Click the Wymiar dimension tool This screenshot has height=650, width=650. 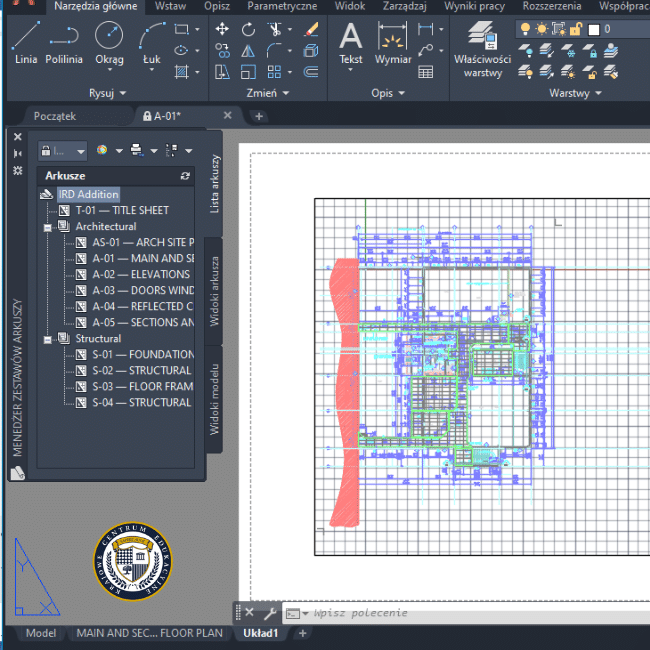coord(393,43)
